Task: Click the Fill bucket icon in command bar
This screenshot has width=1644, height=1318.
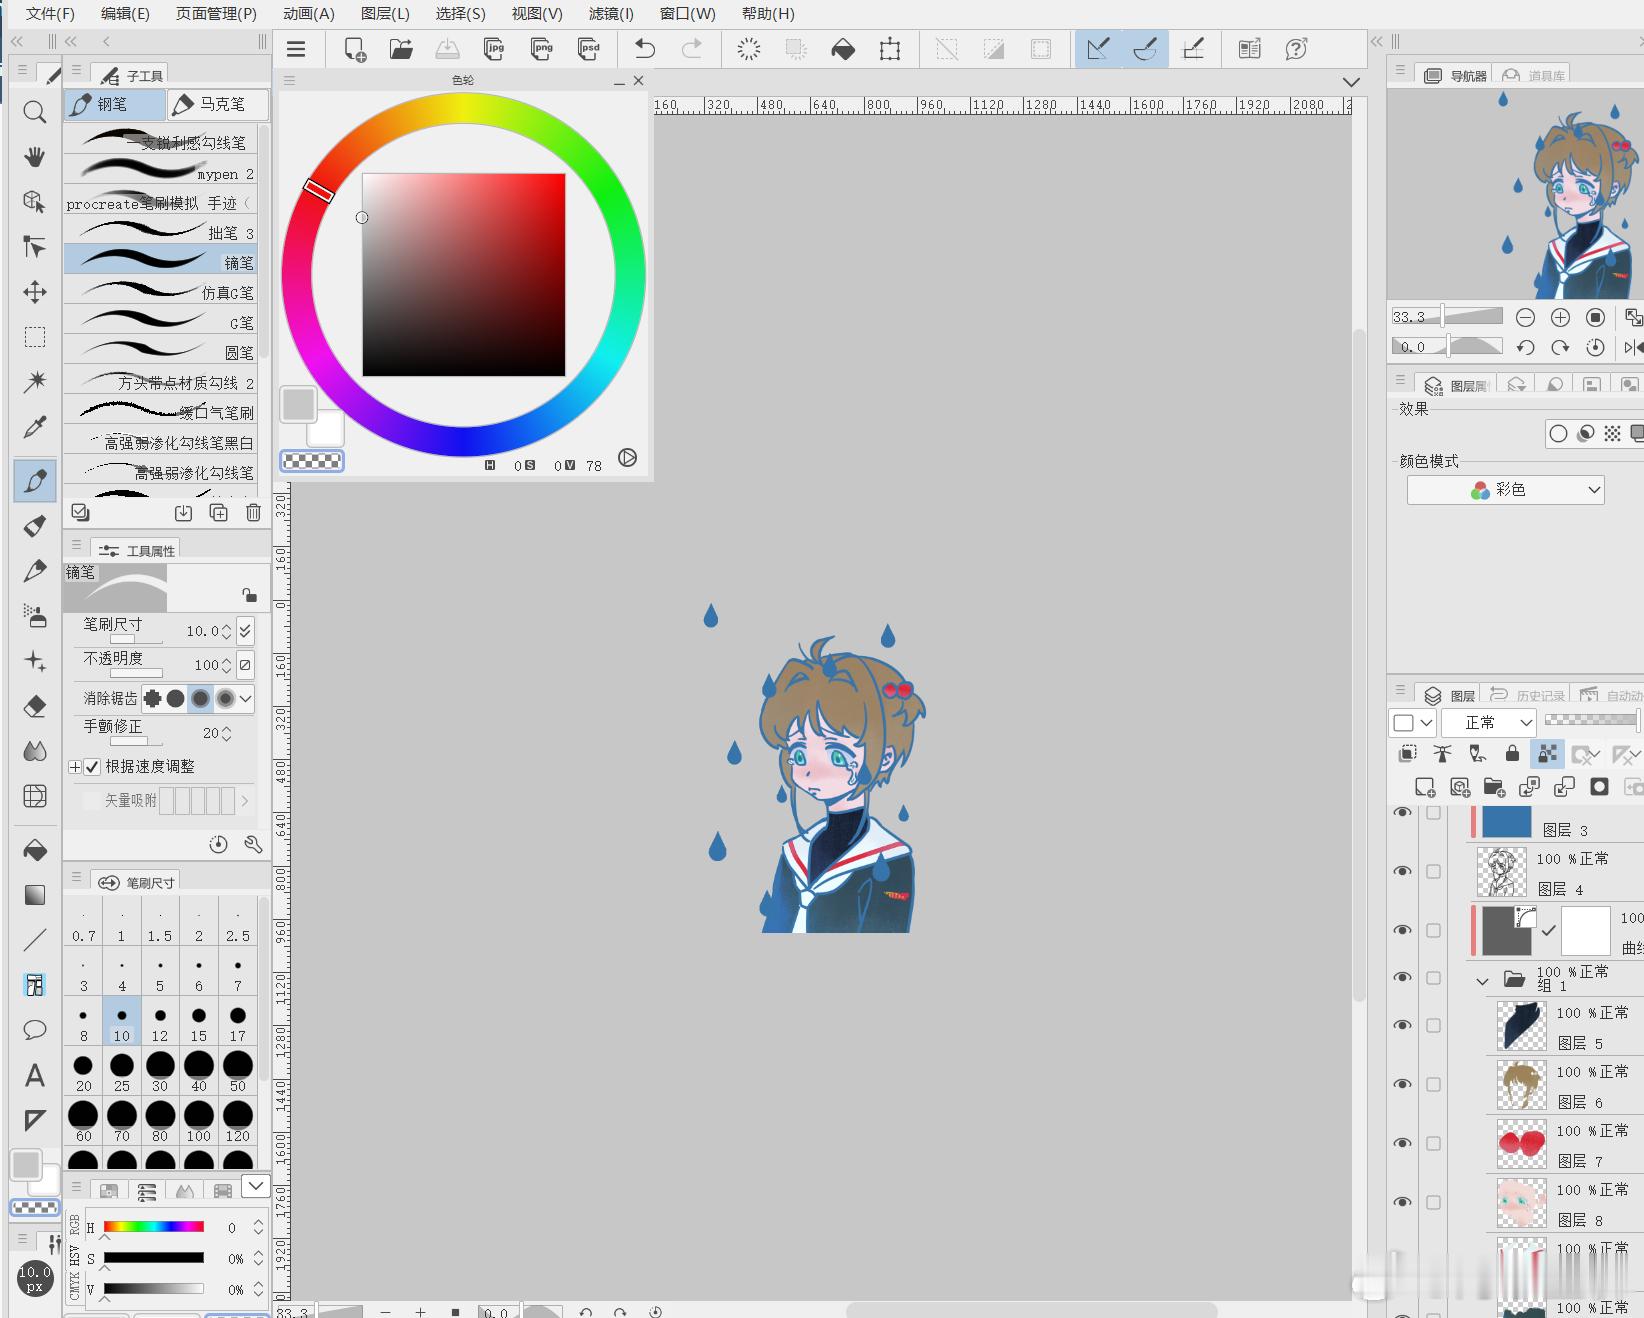Action: click(x=843, y=49)
